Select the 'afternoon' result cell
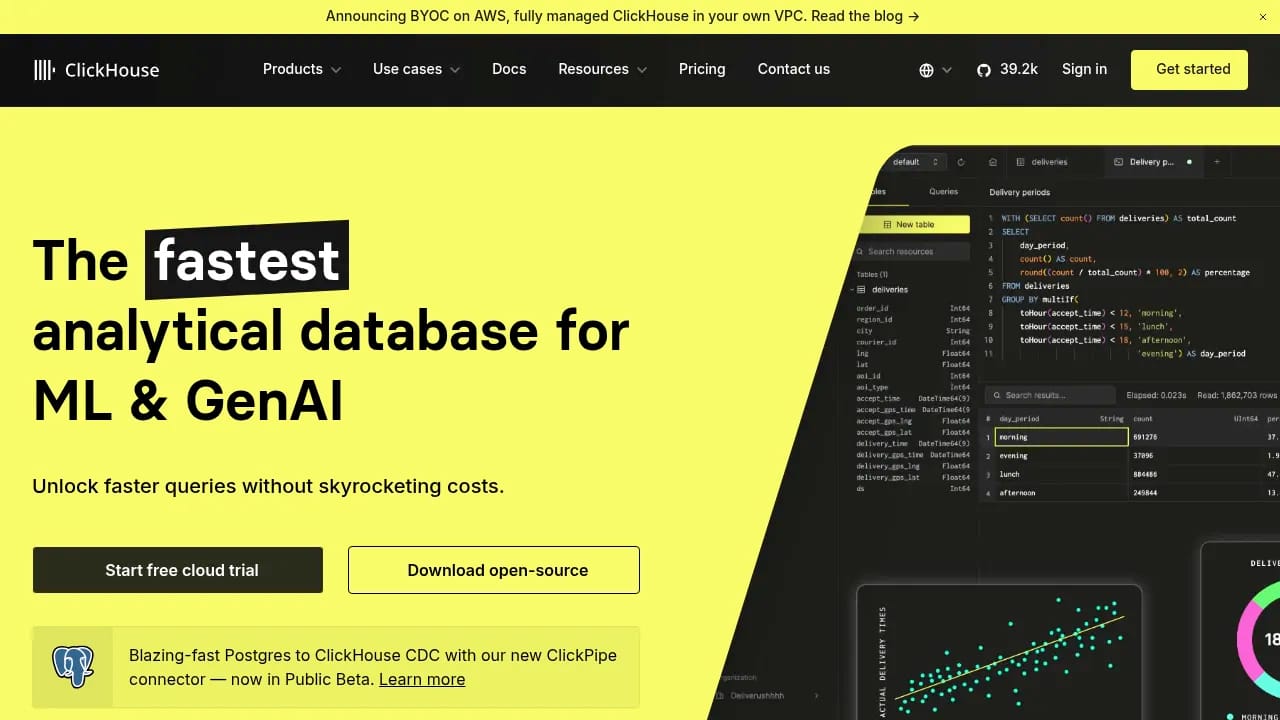 1064,493
